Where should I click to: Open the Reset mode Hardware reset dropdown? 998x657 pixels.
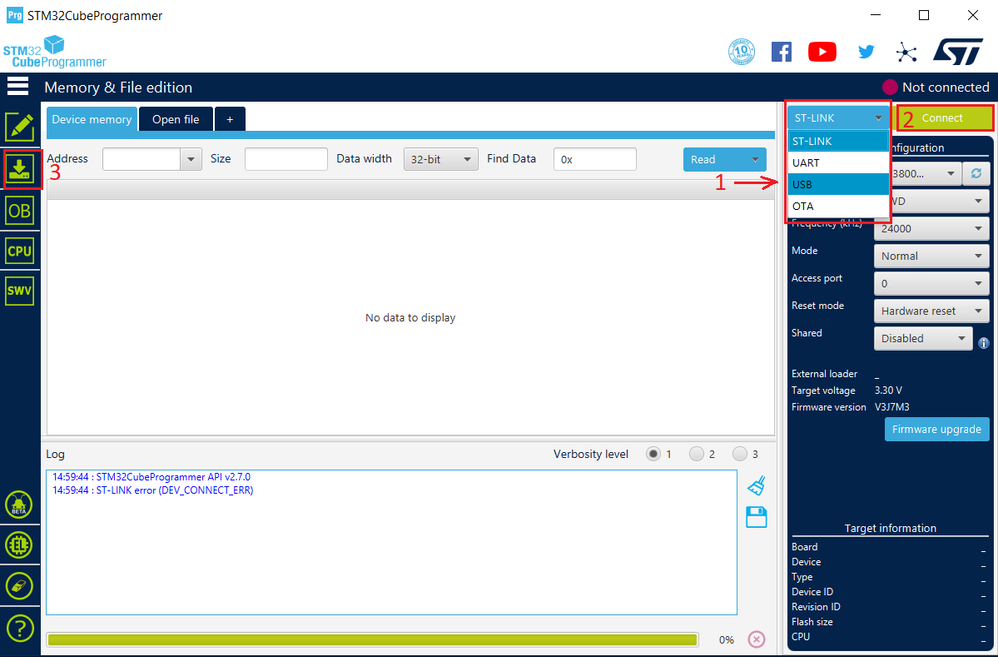pyautogui.click(x=932, y=311)
